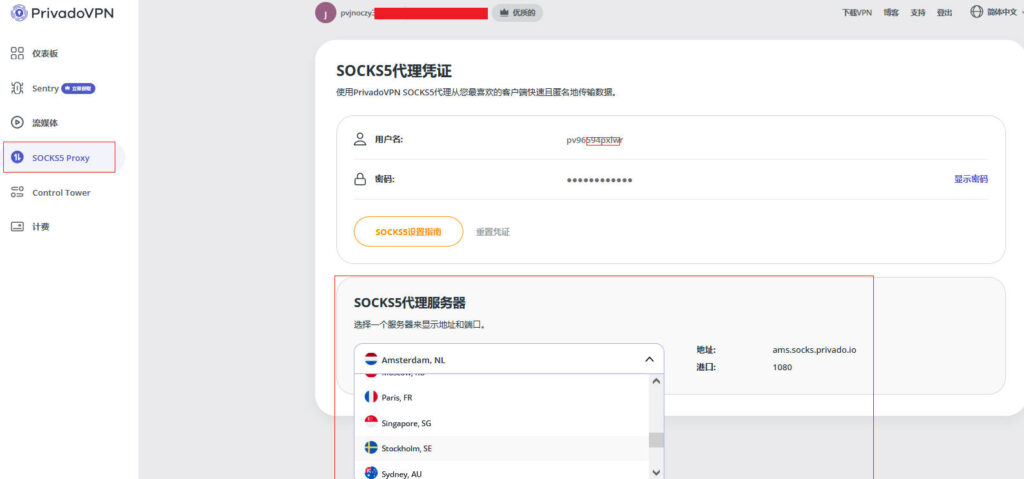Image resolution: width=1024 pixels, height=479 pixels.
Task: Open the 仪表板 dashboard icon
Action: click(18, 54)
